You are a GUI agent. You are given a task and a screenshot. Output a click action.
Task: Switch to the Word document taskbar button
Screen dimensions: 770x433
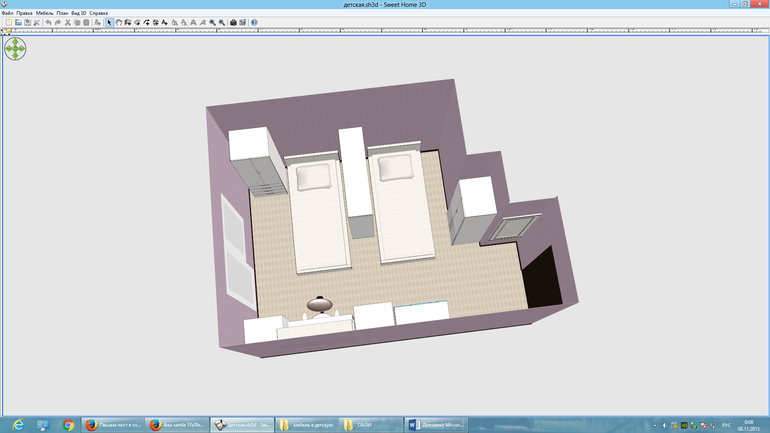point(434,424)
